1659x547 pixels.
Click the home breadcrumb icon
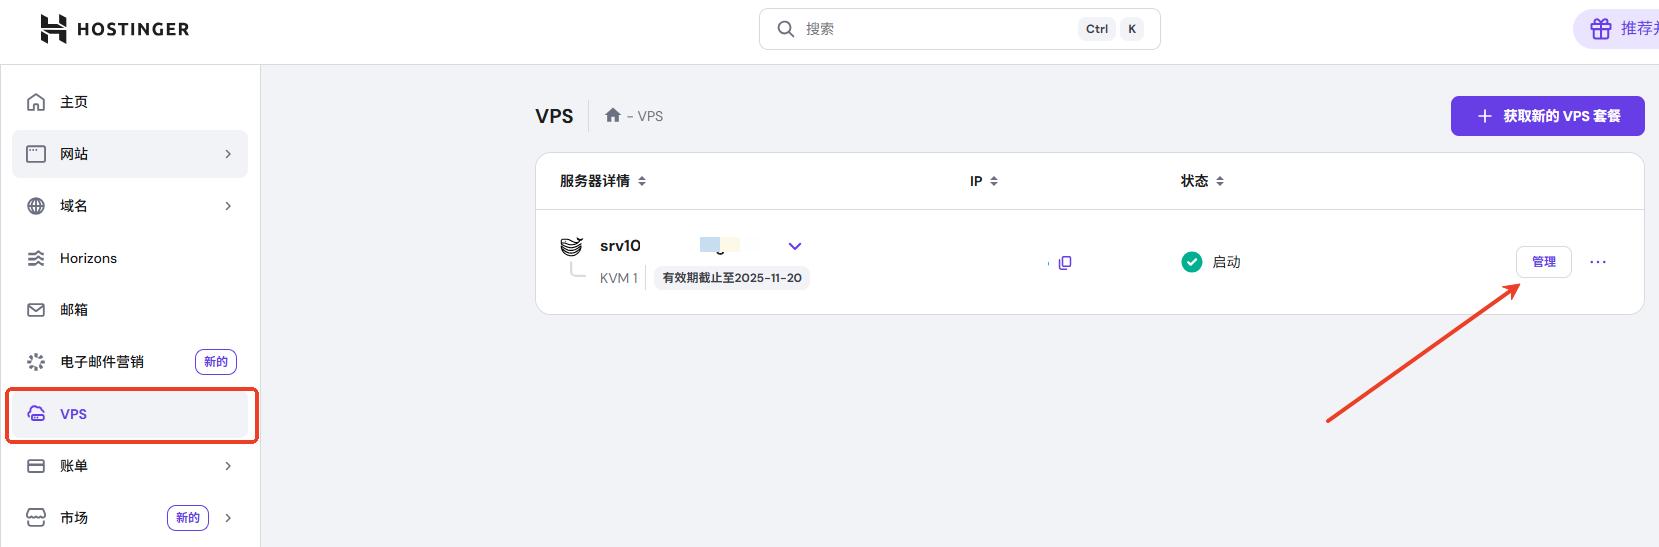click(x=613, y=116)
